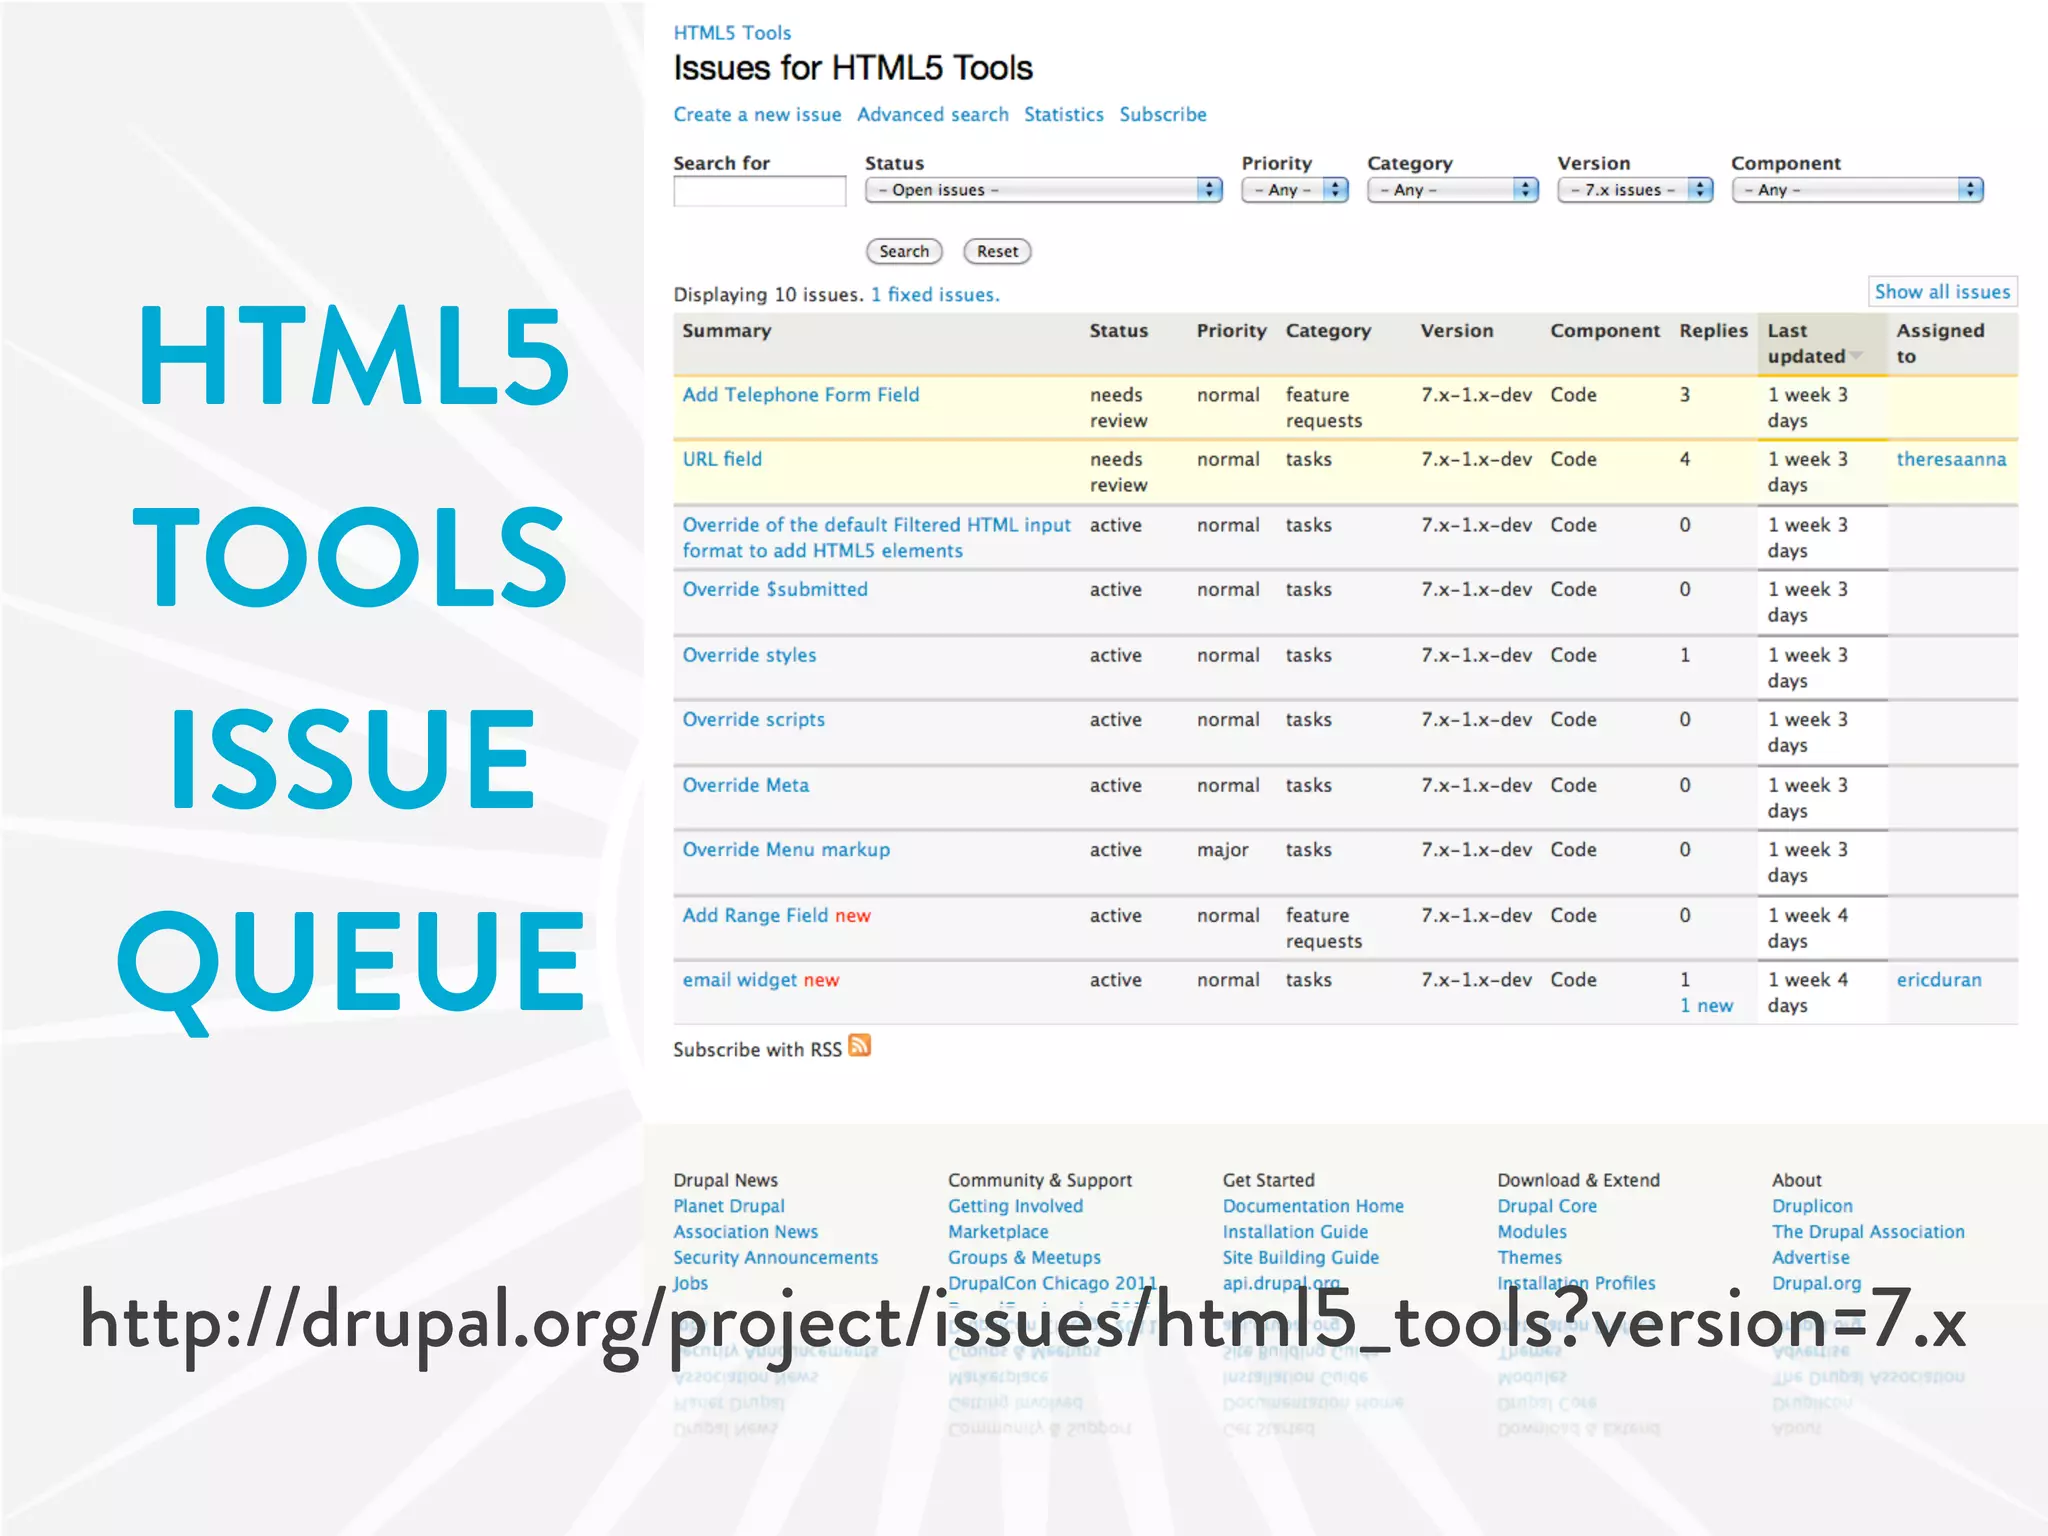
Task: Open the Association News footer link
Action: pos(745,1233)
